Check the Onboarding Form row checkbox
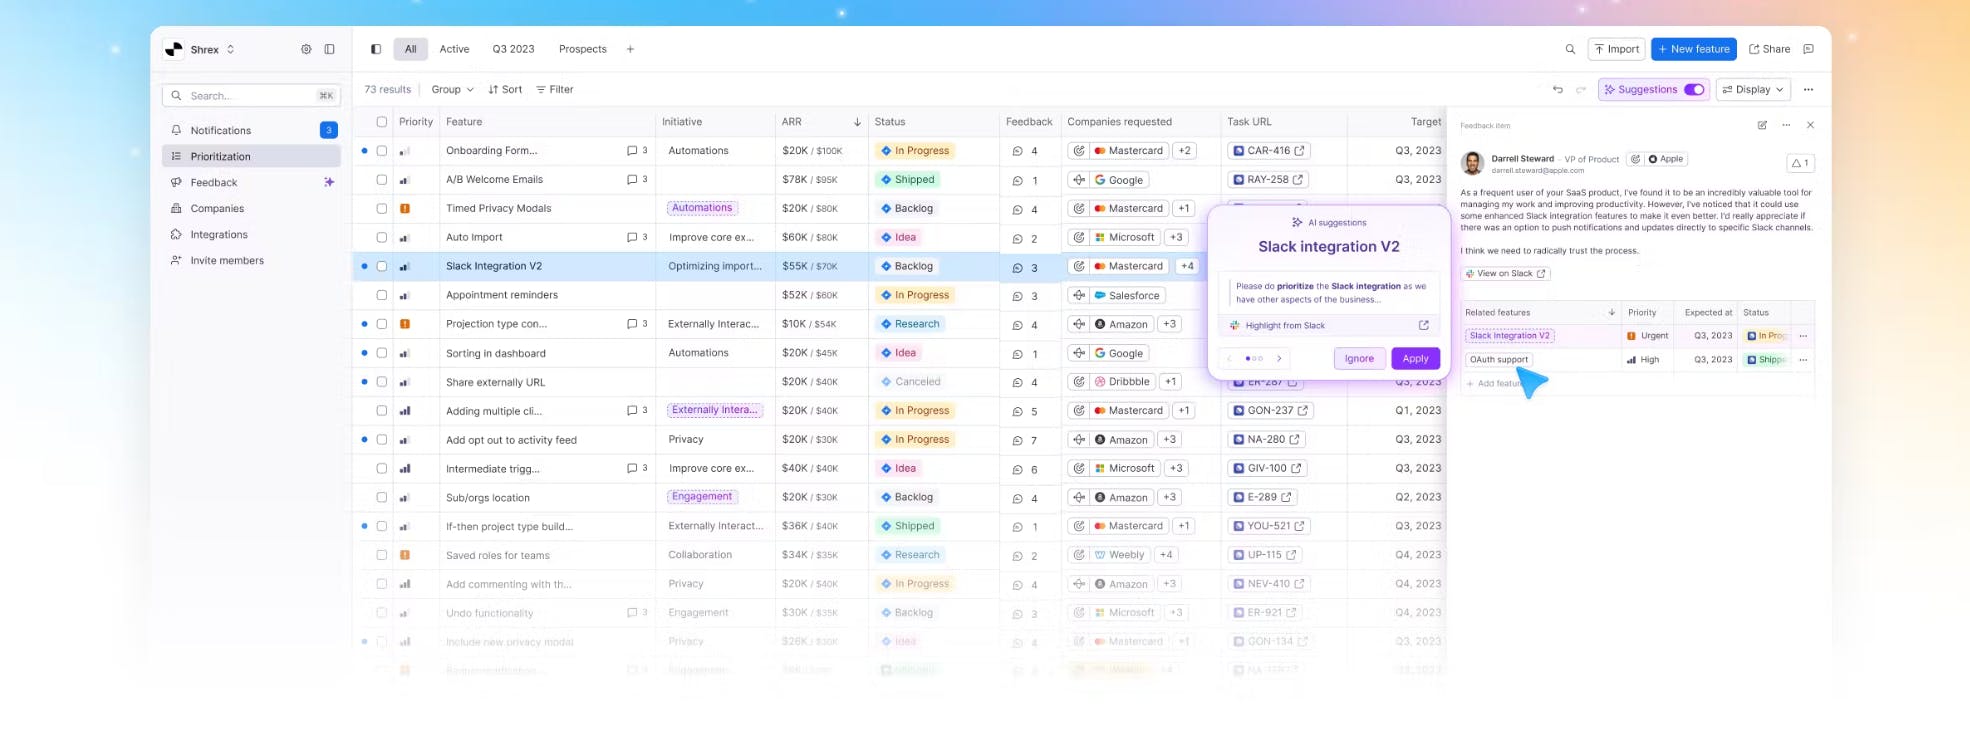Image resolution: width=1970 pixels, height=754 pixels. pyautogui.click(x=381, y=151)
